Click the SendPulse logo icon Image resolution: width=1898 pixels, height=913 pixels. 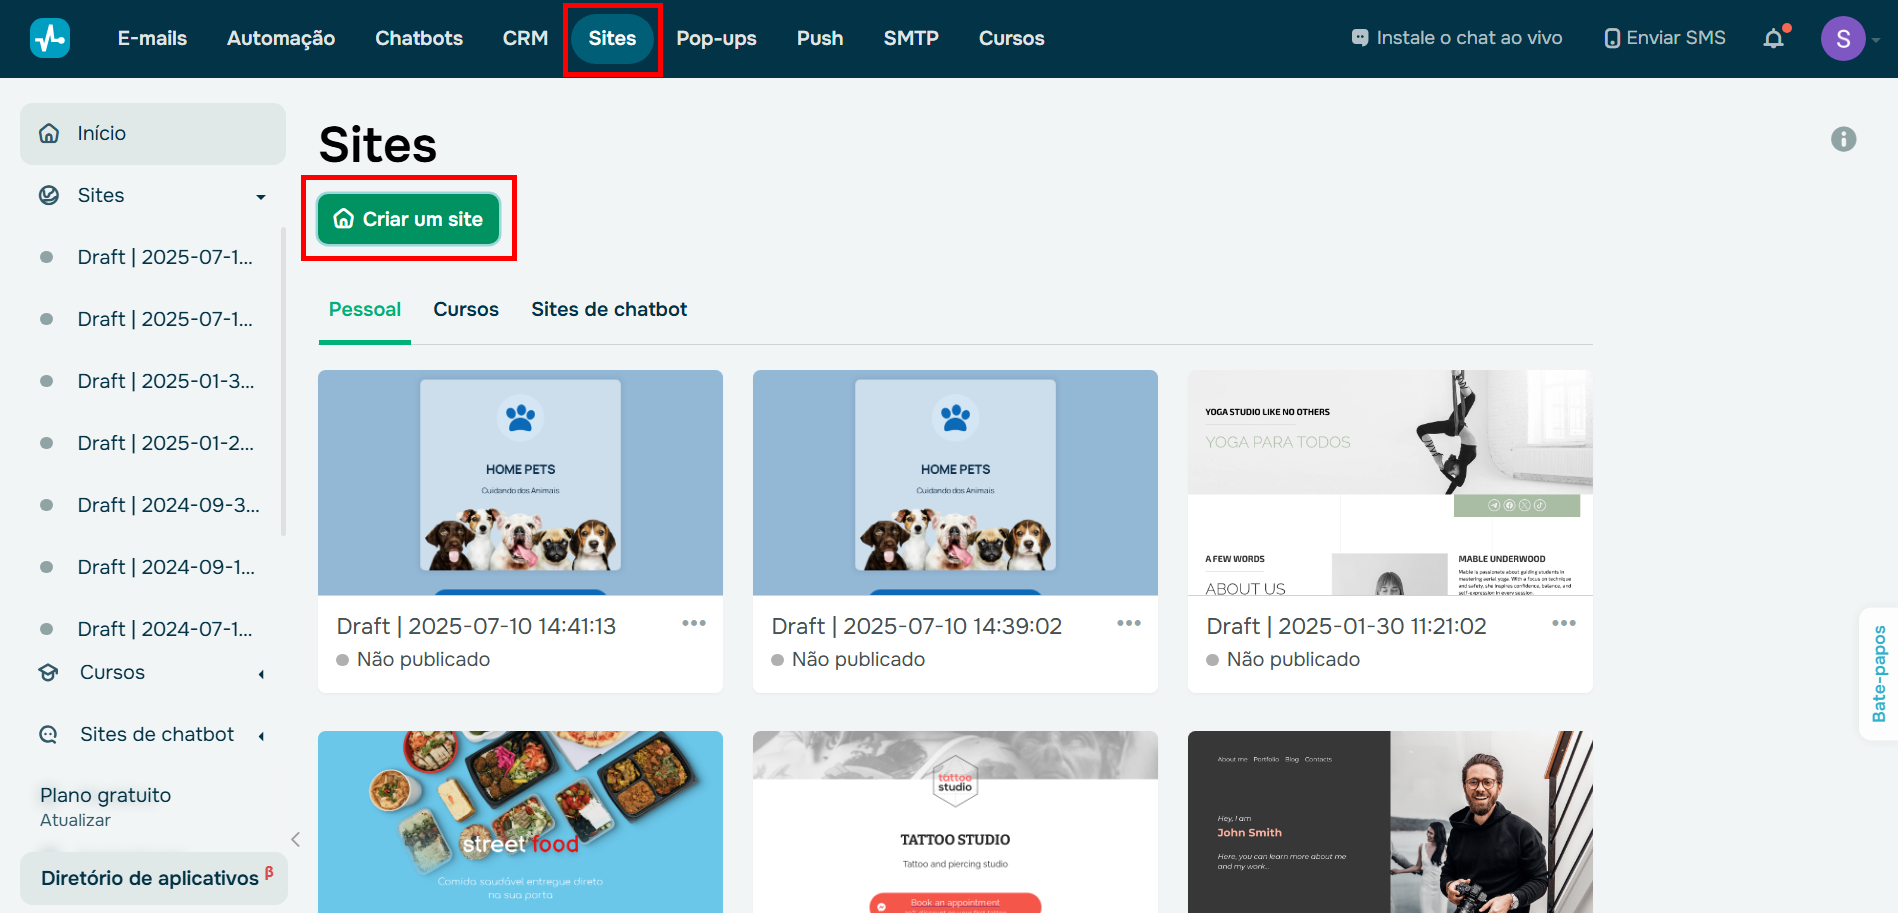[49, 37]
